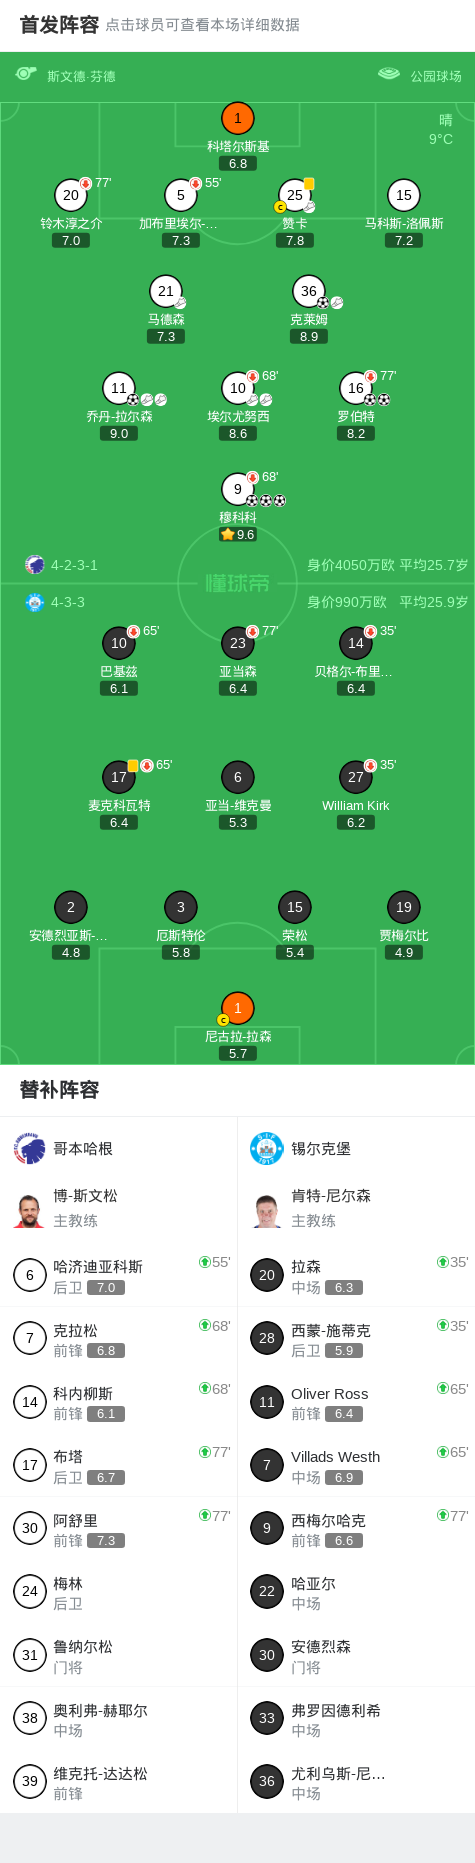Image resolution: width=475 pixels, height=1863 pixels.
Task: Select 尼古拉-拉森 goalkeeper number 1 at bottom
Action: (237, 1008)
